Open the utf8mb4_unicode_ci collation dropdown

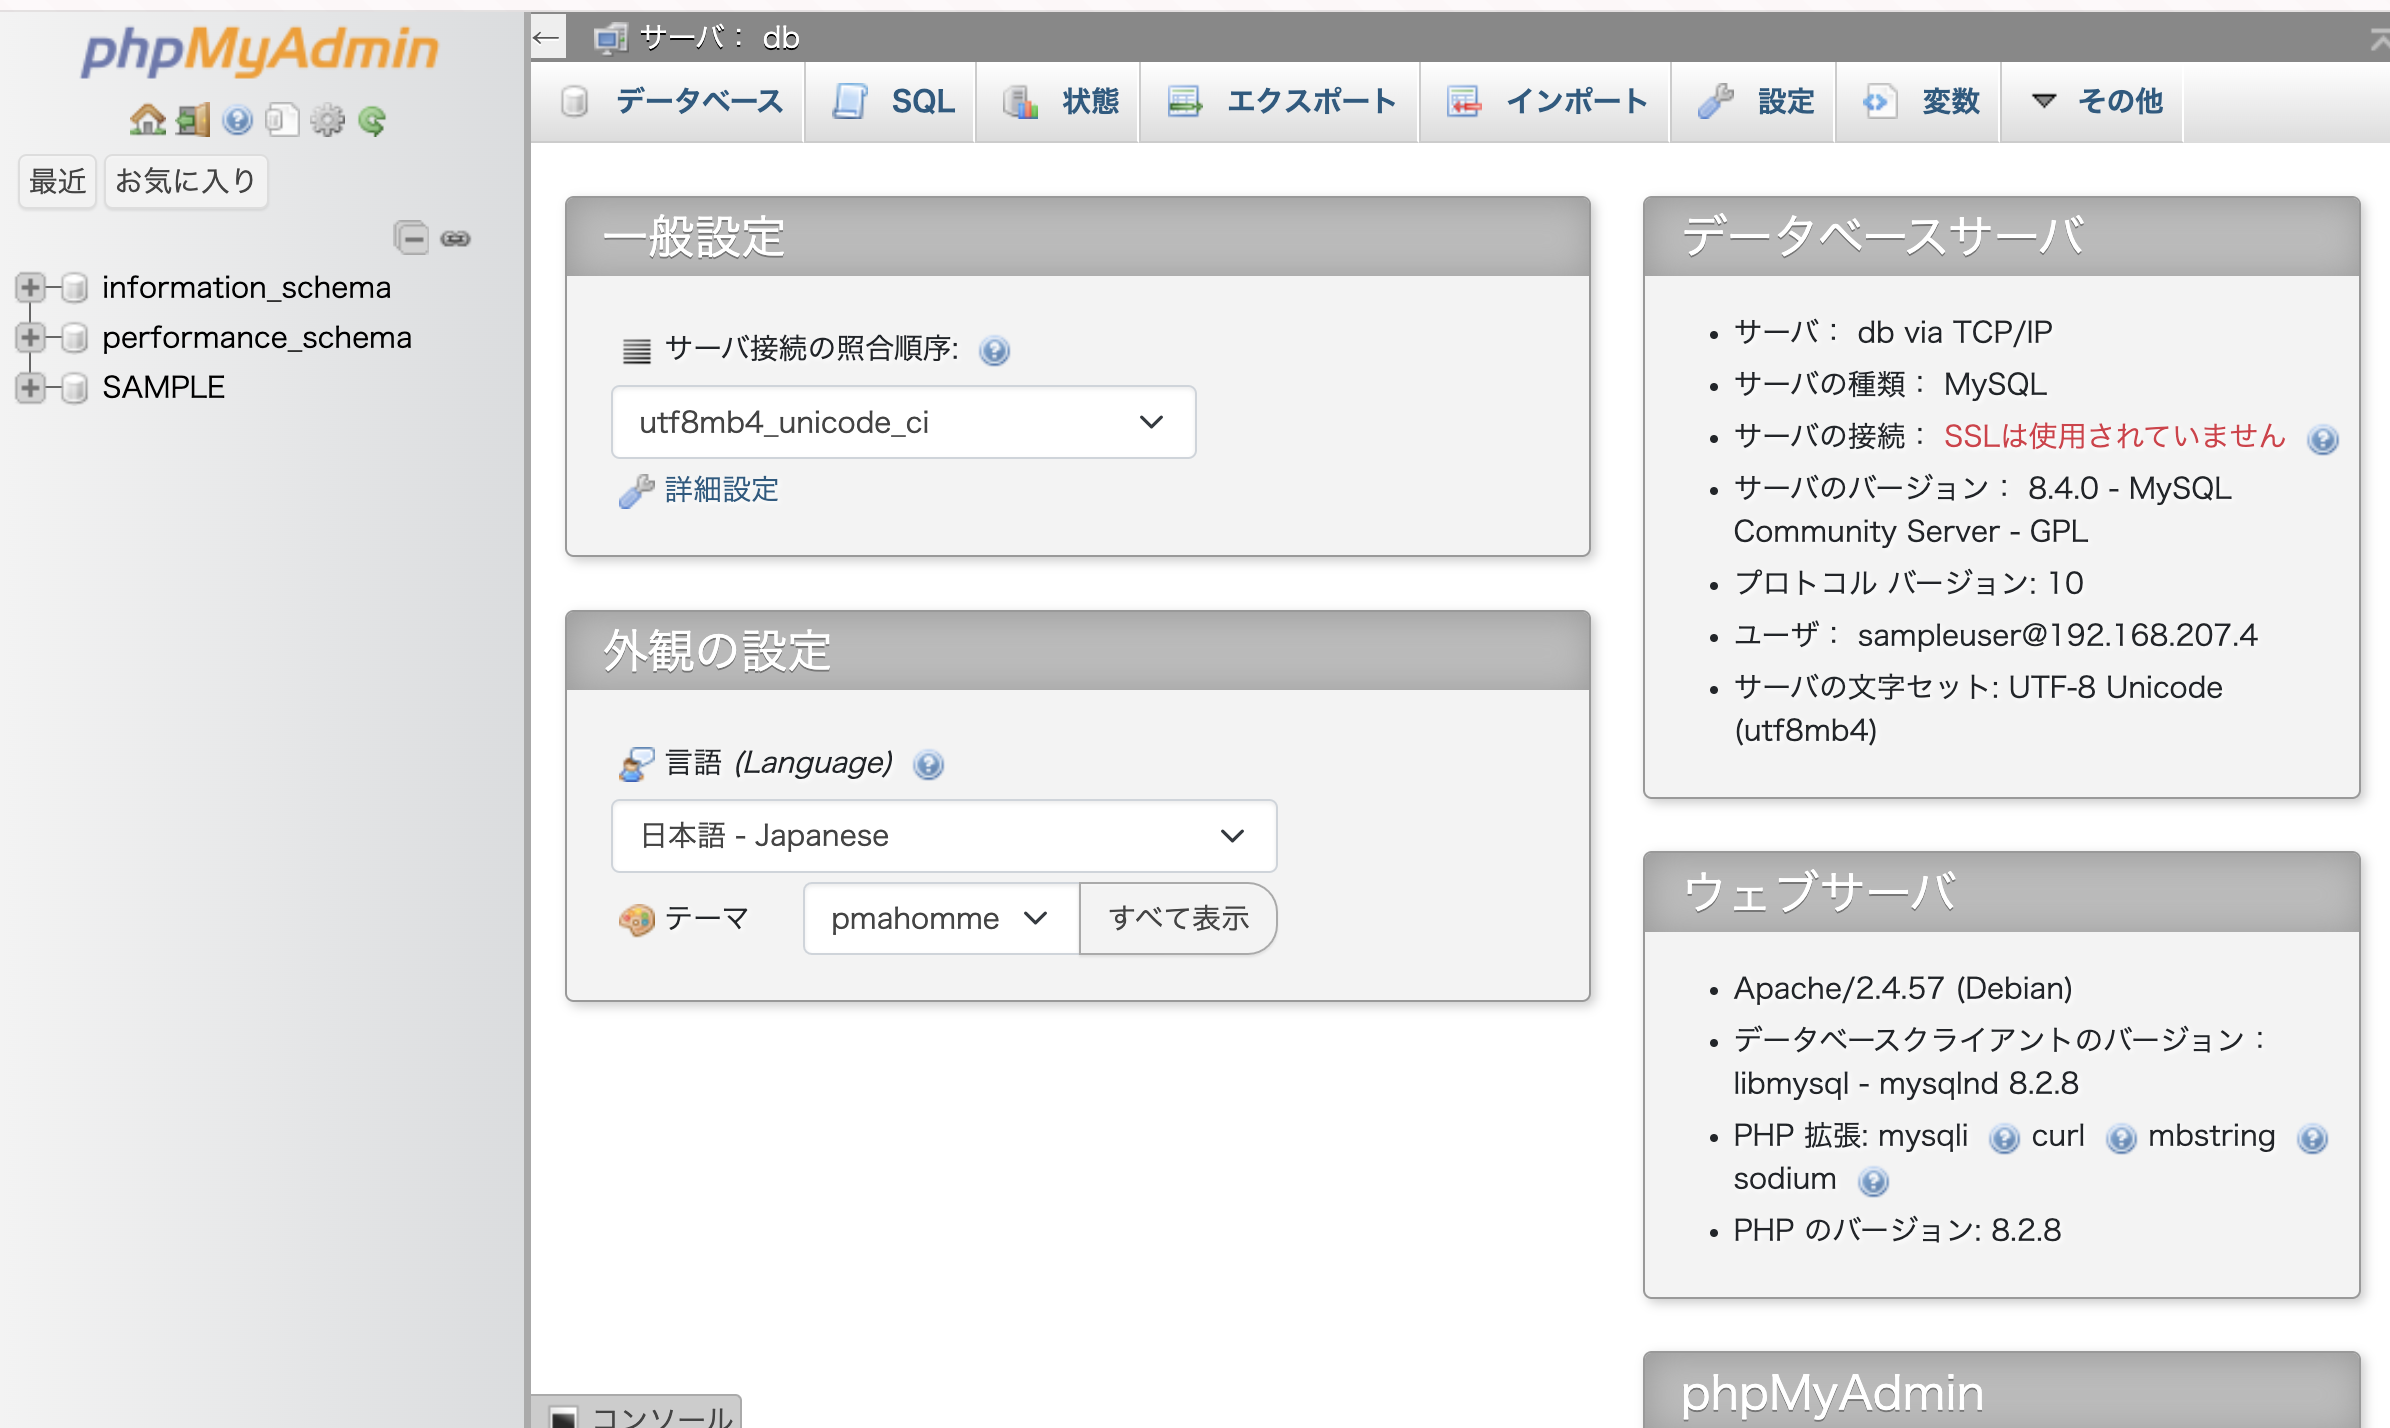(x=903, y=422)
